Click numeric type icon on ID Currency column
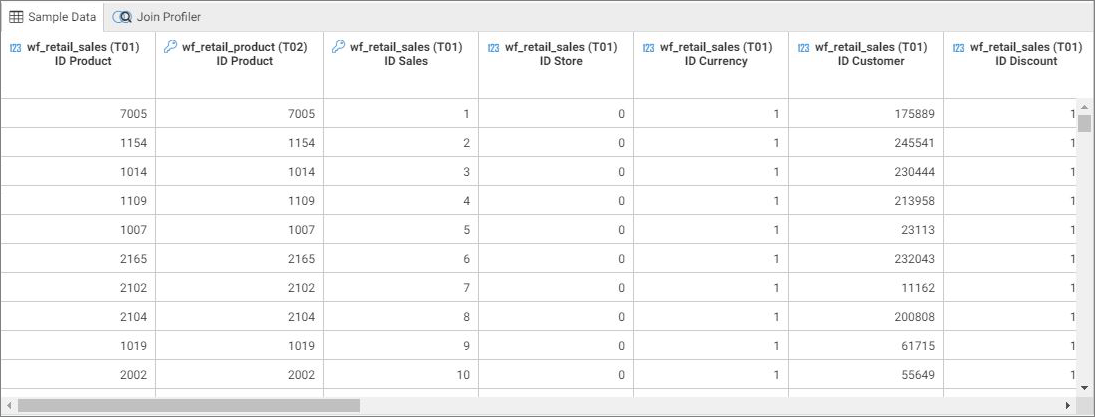Image resolution: width=1095 pixels, height=417 pixels. [648, 47]
